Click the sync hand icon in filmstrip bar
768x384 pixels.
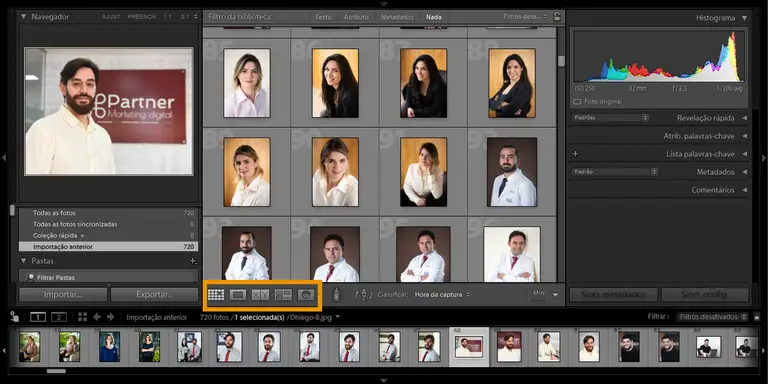14,317
